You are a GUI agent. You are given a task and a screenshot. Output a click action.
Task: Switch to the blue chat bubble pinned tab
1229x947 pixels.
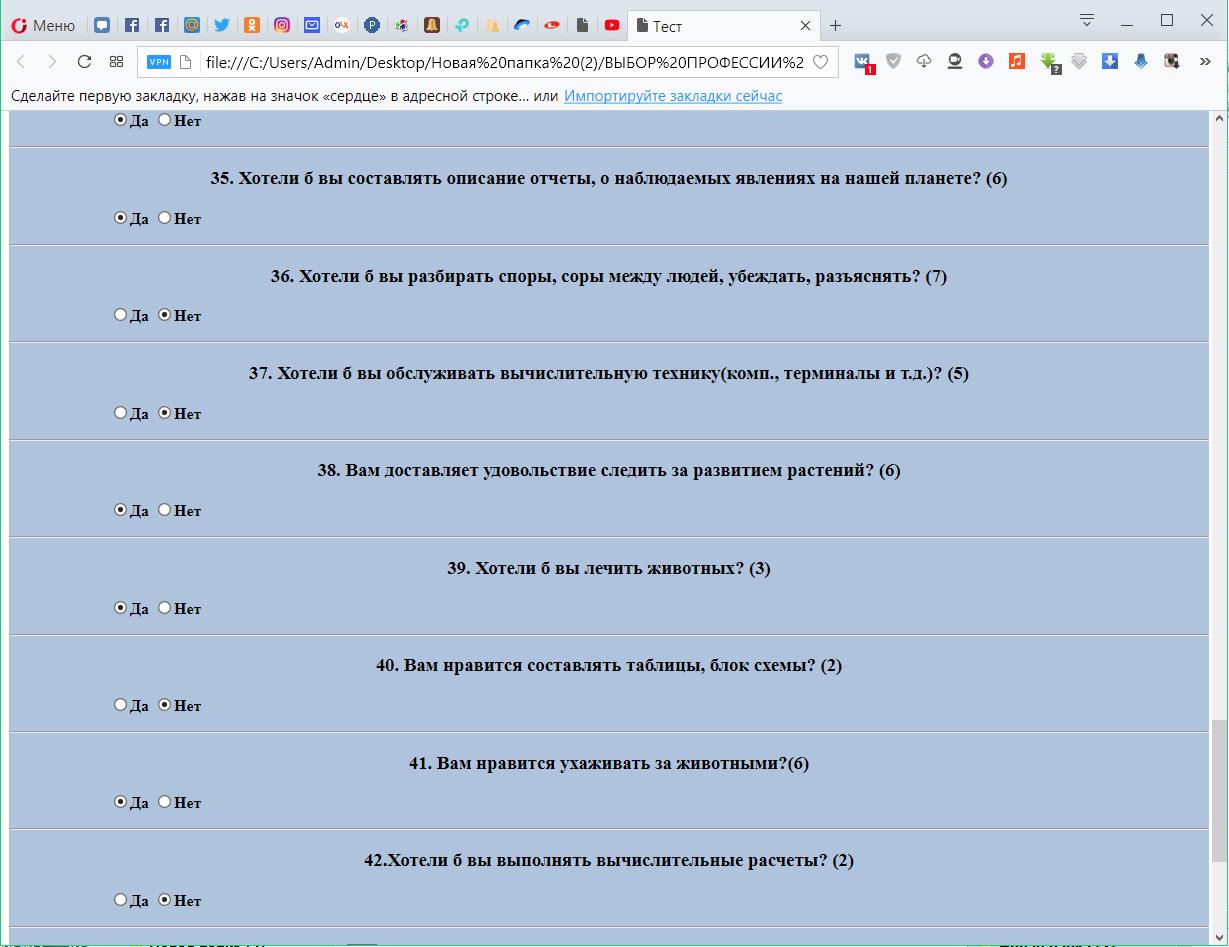(x=102, y=26)
